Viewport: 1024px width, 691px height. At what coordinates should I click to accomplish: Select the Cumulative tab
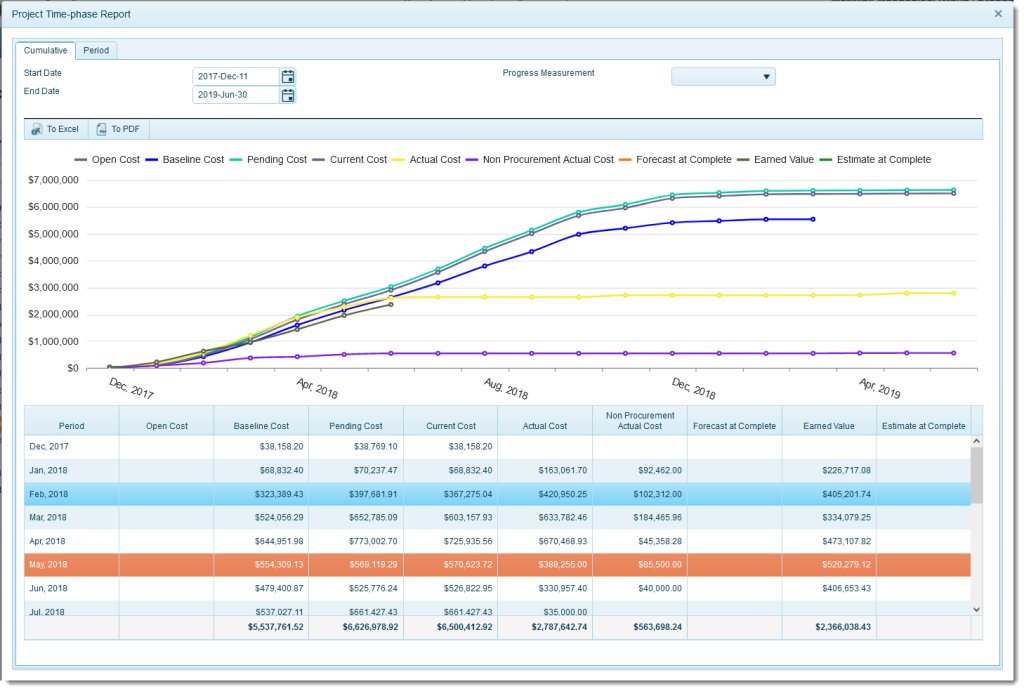coord(45,50)
